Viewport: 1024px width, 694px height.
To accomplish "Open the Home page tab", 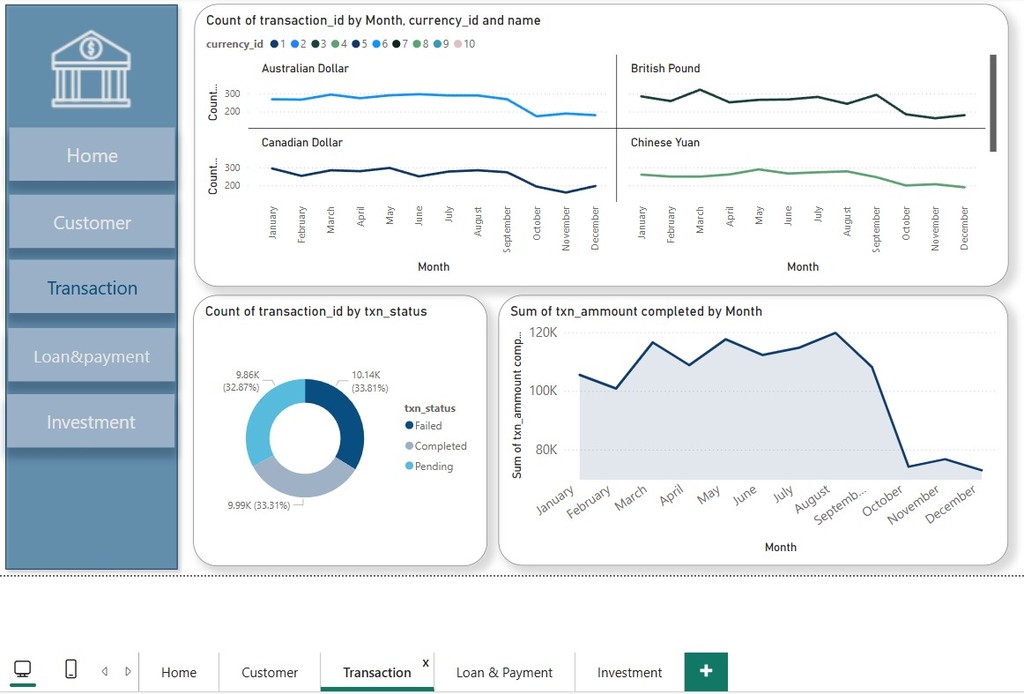I will (179, 672).
